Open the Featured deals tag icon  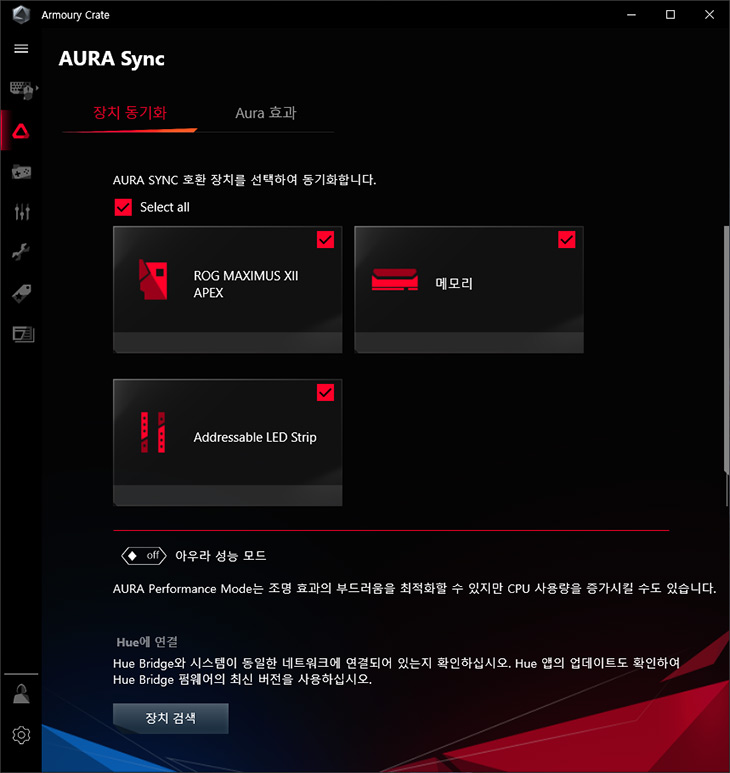pyautogui.click(x=21, y=293)
